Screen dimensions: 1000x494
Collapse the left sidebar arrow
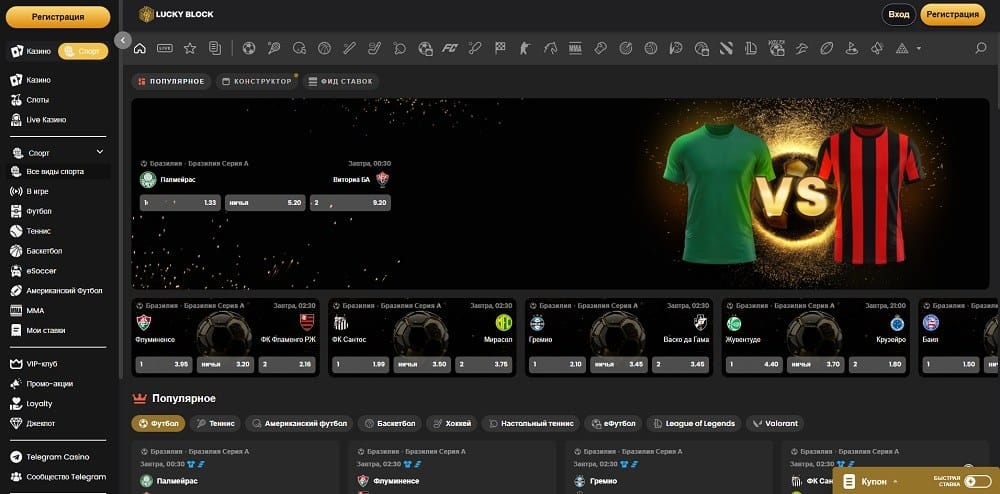tap(122, 40)
